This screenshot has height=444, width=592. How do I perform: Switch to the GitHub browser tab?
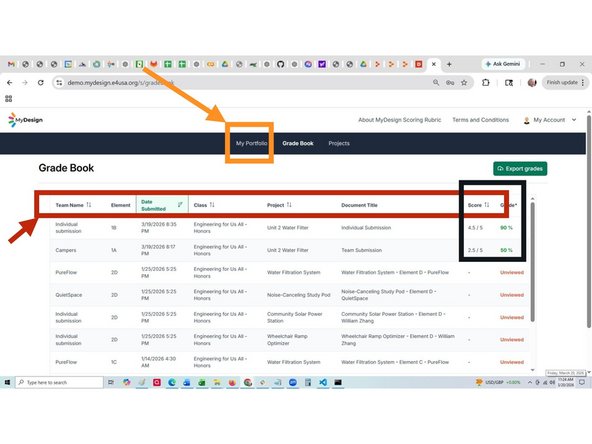(281, 64)
